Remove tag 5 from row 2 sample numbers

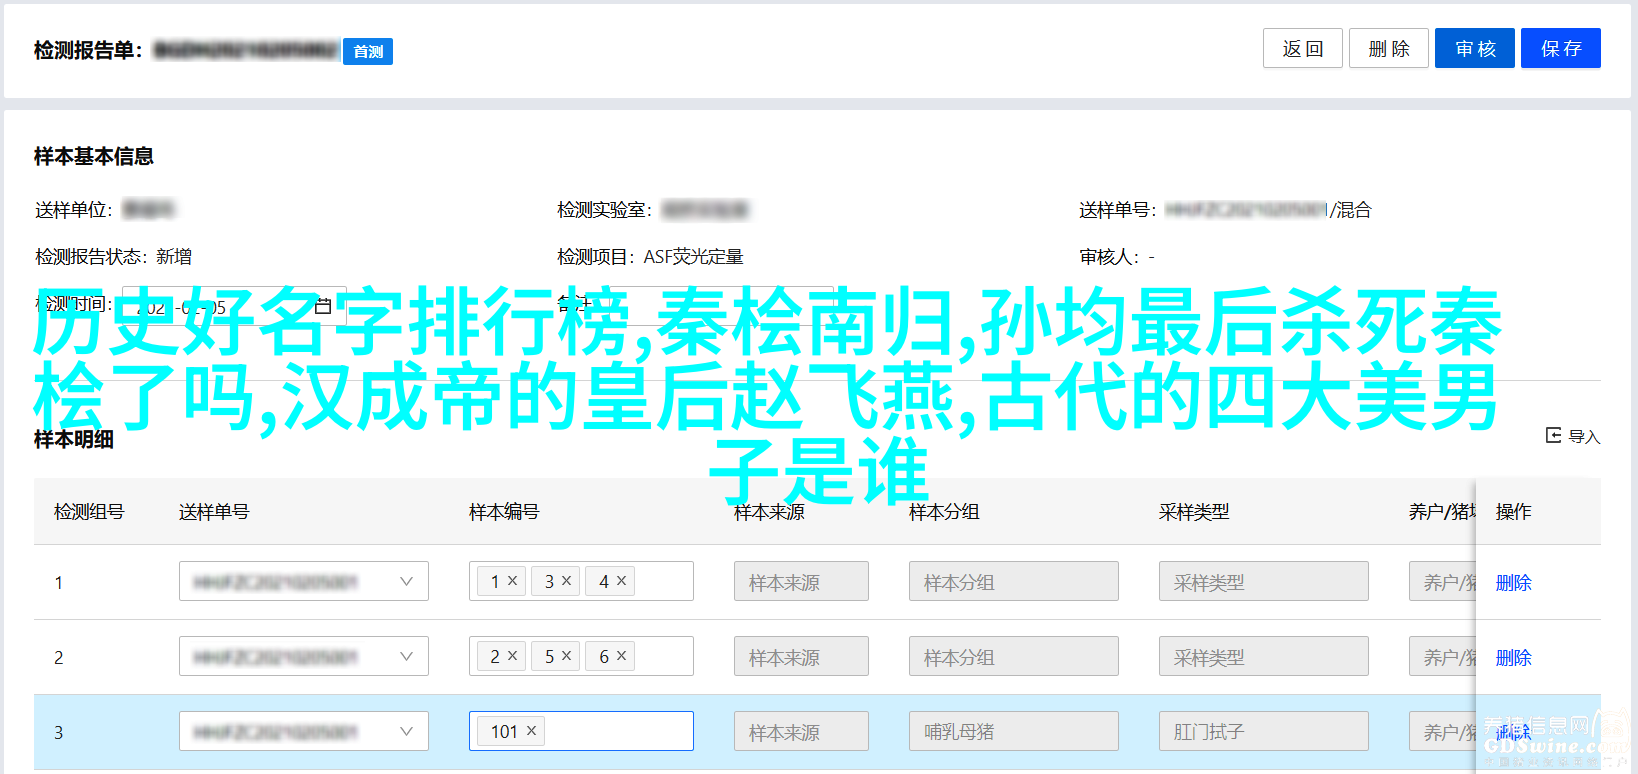point(566,656)
